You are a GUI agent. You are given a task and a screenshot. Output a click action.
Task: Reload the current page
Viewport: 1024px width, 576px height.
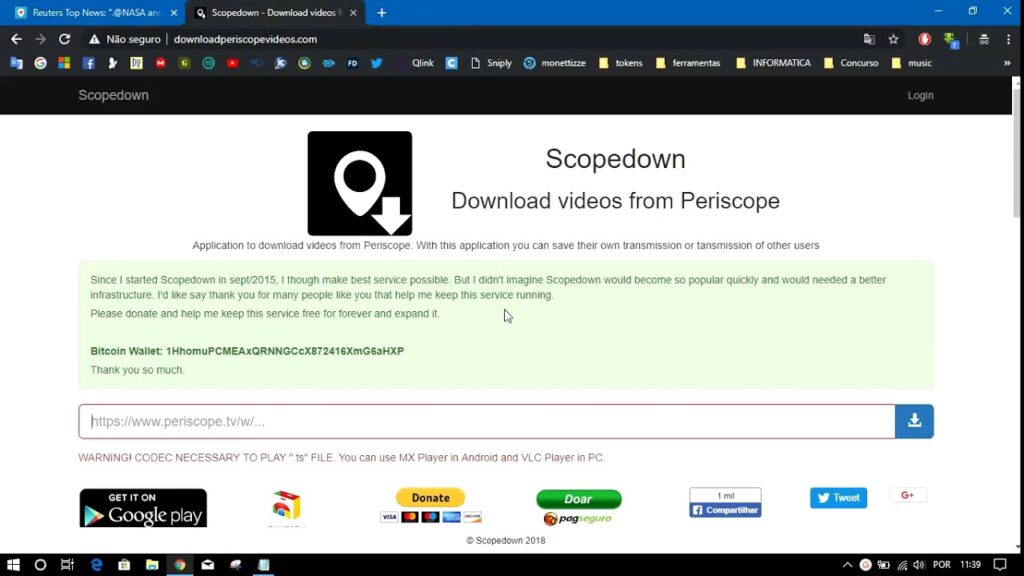(64, 39)
